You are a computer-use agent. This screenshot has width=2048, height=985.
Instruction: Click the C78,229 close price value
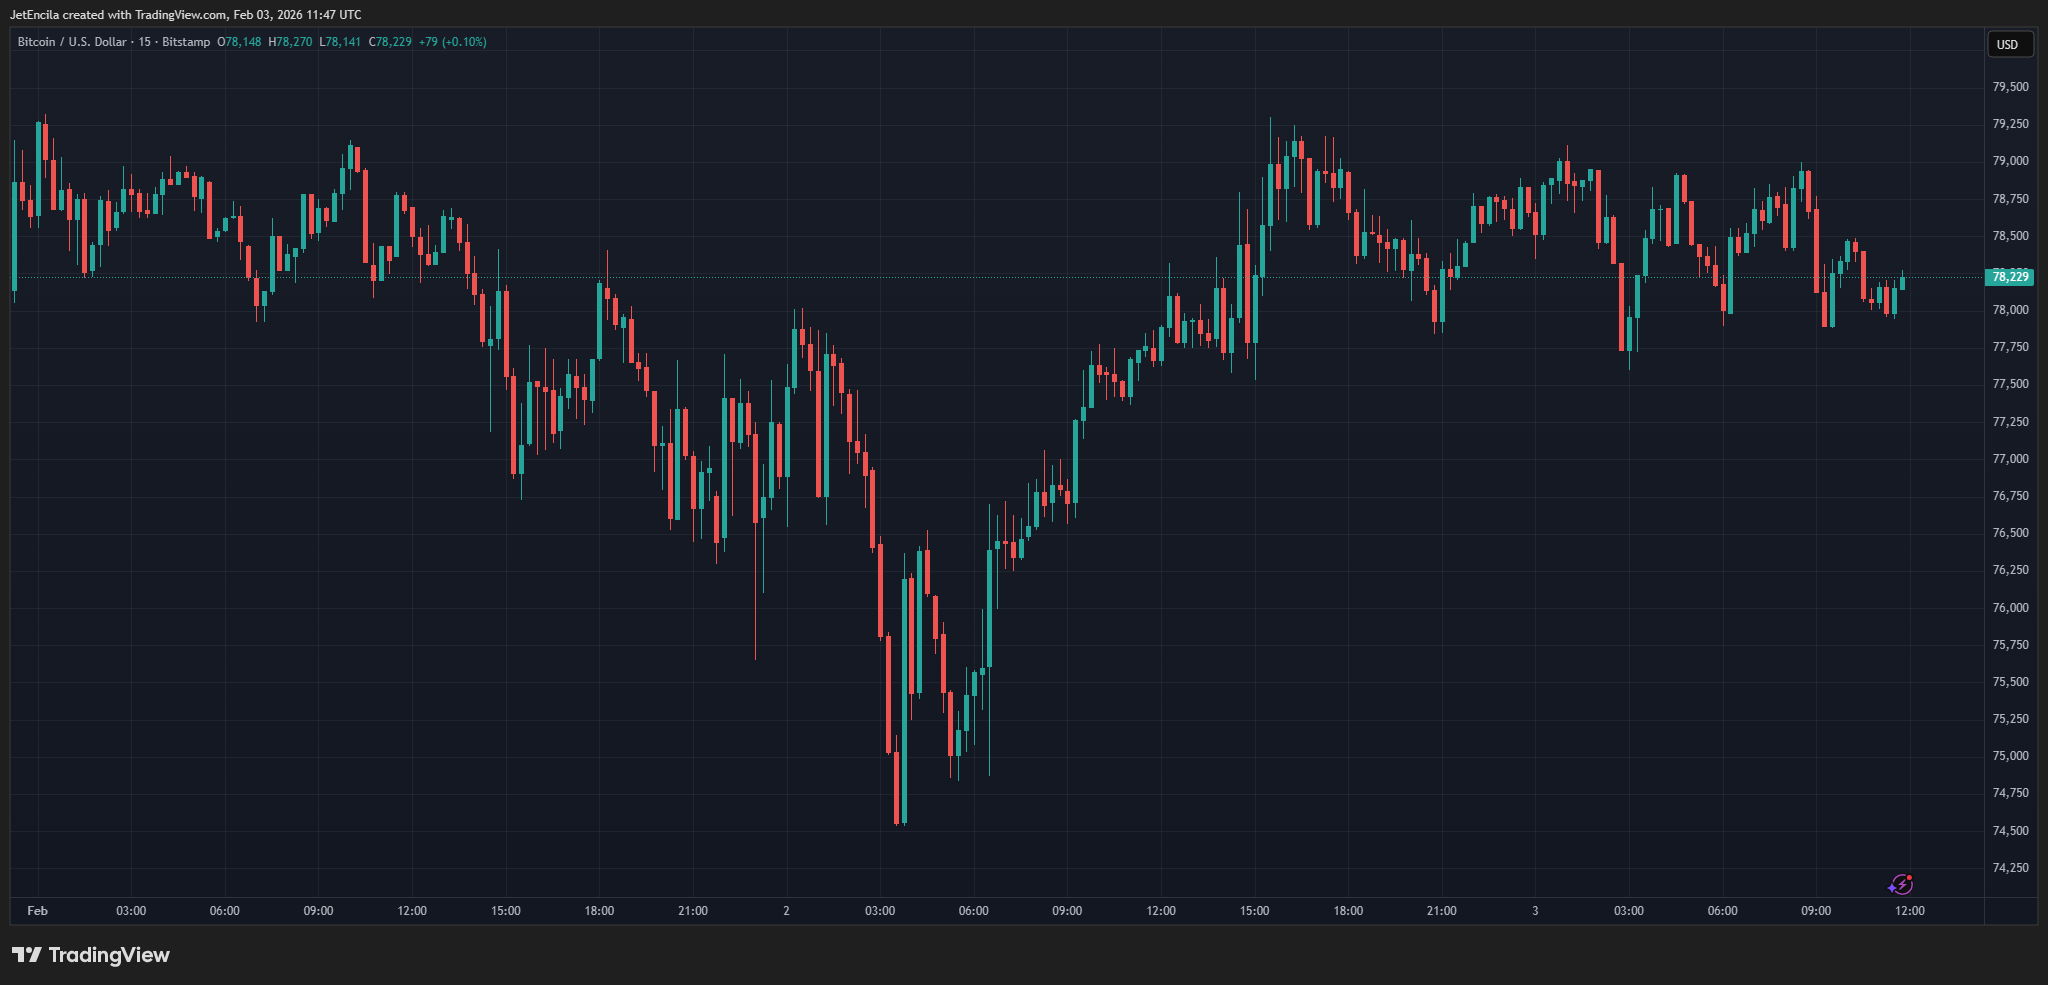point(390,42)
